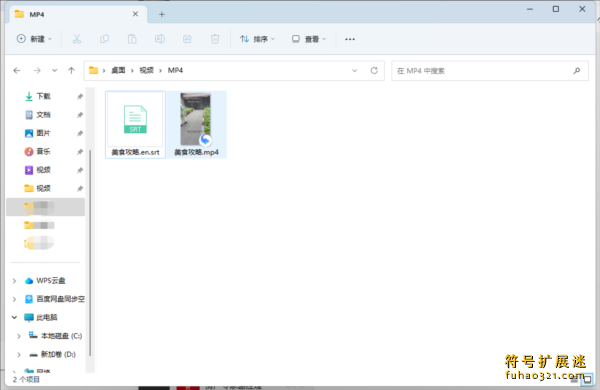Open the 查看 view dropdown

point(309,39)
